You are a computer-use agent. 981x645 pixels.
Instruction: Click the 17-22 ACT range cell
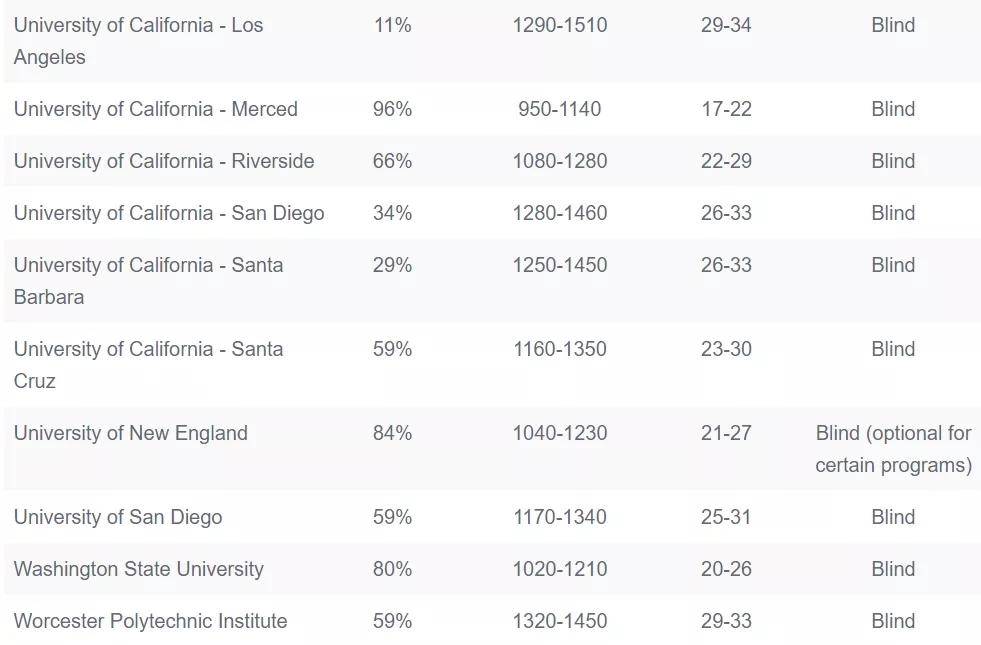[x=726, y=109]
